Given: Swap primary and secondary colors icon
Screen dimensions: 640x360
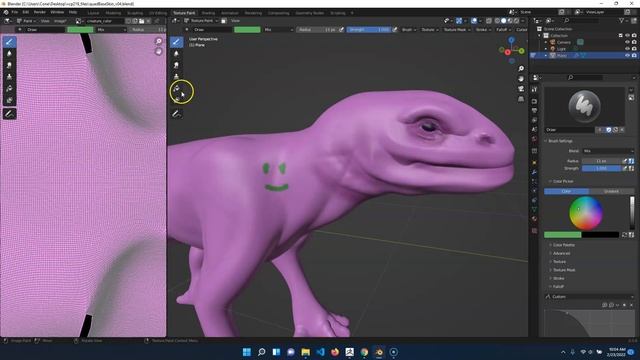Looking at the screenshot, I should 624,235.
